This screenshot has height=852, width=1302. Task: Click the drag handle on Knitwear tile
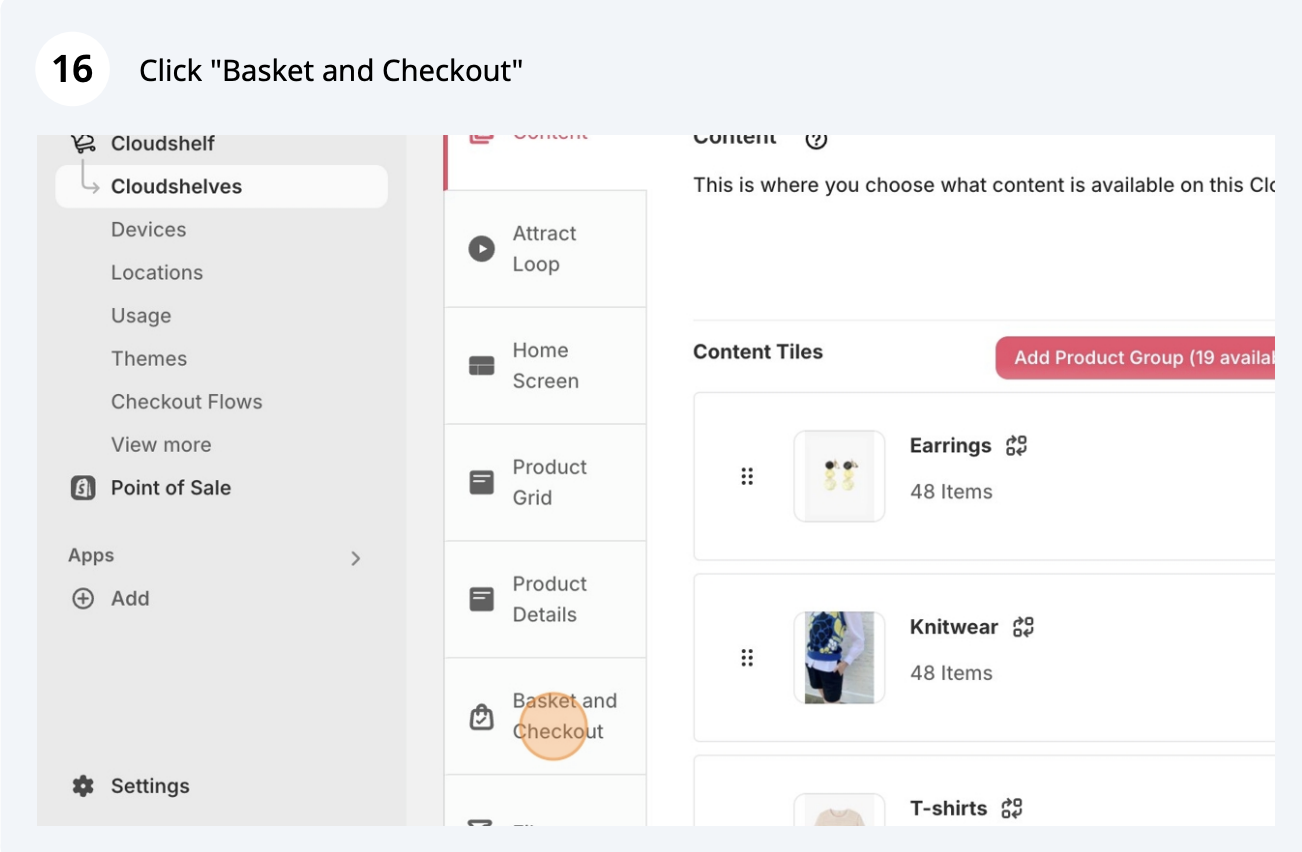click(x=747, y=658)
